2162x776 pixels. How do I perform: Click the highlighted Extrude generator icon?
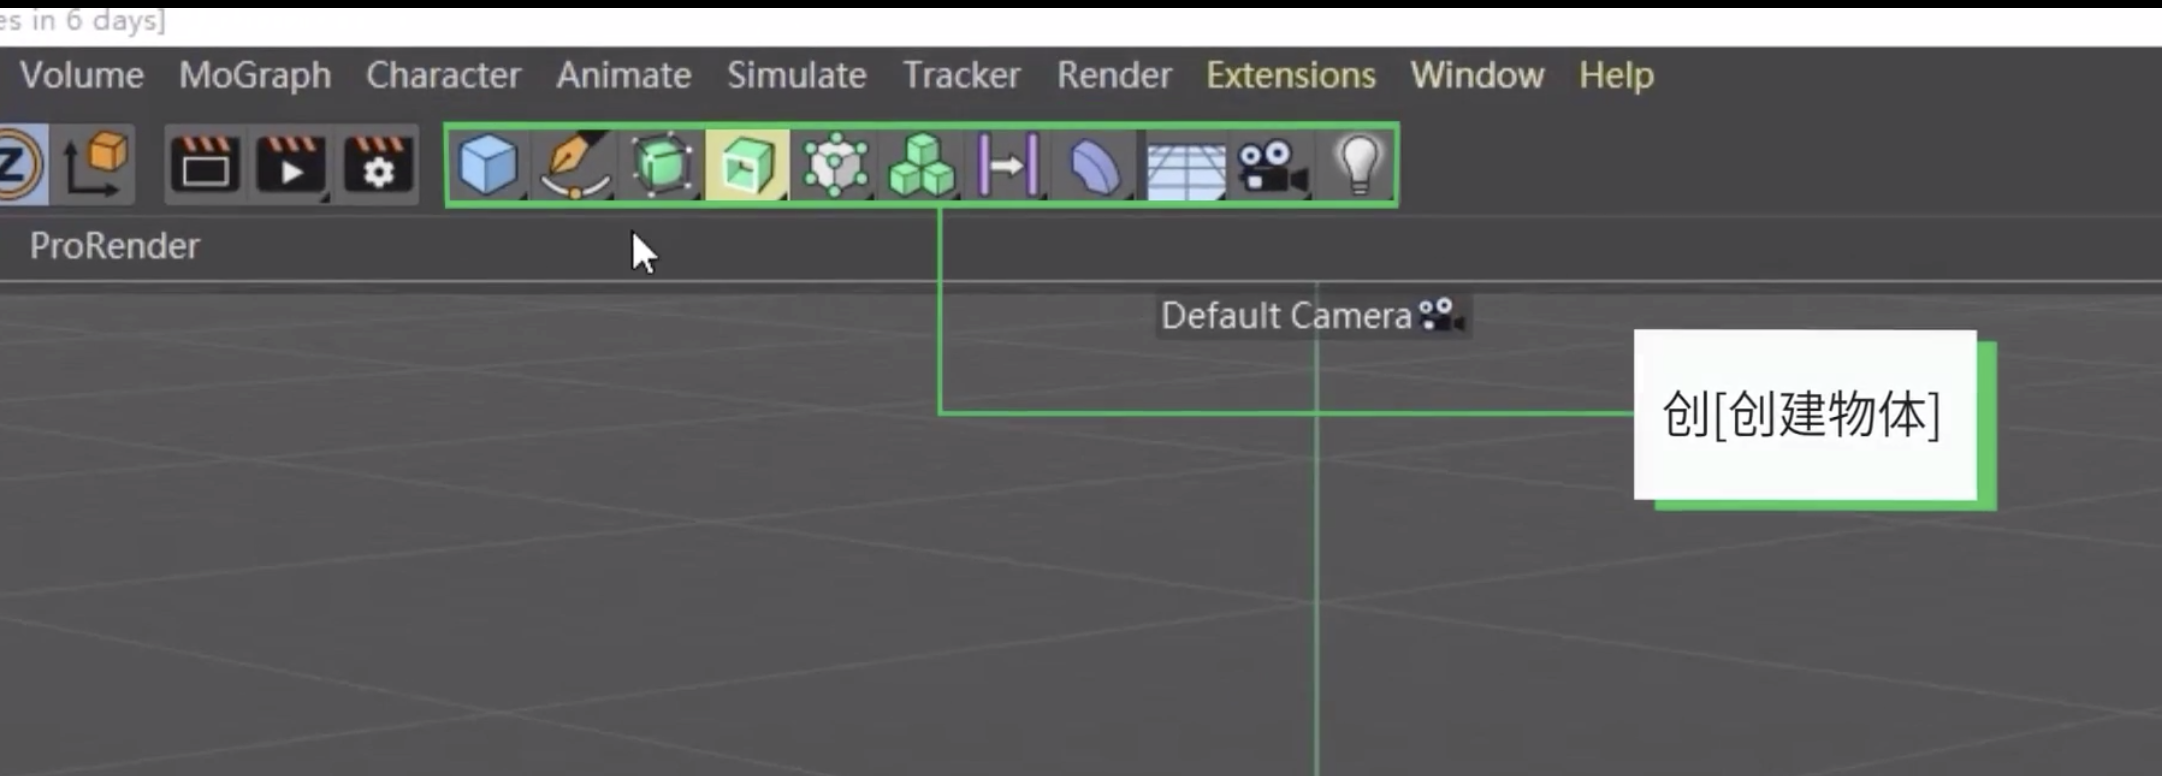coord(747,165)
